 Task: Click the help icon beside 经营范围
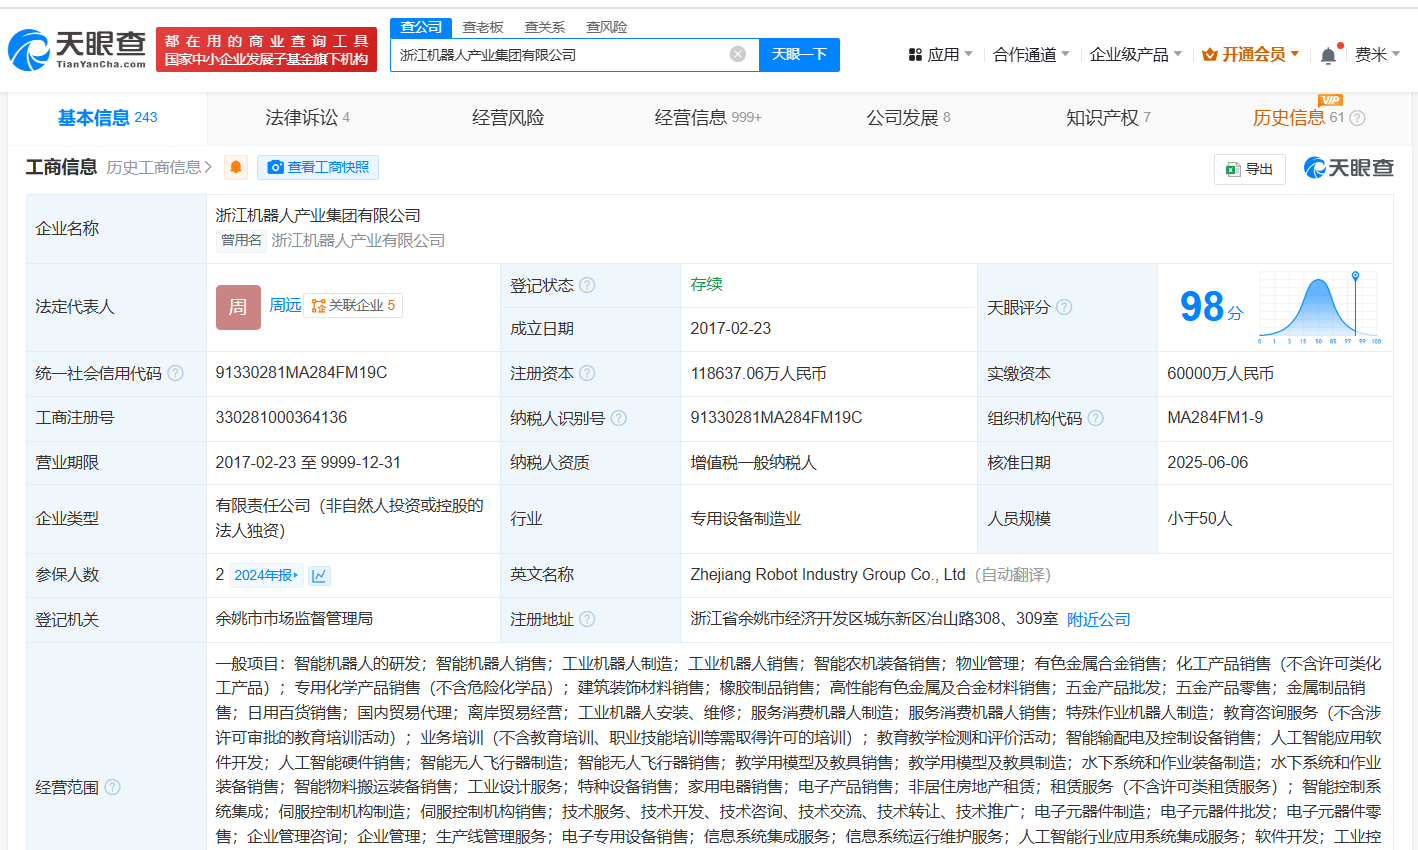pos(113,787)
